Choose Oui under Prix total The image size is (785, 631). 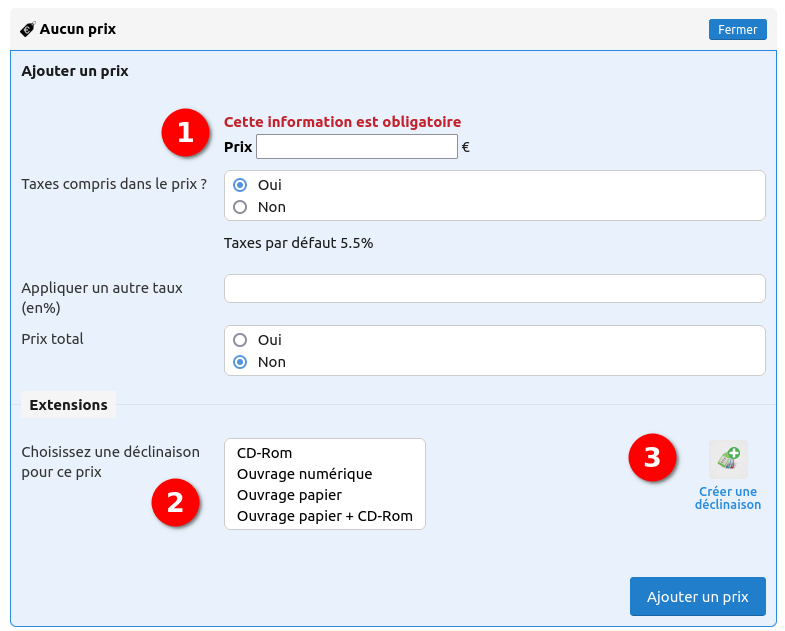click(x=240, y=340)
